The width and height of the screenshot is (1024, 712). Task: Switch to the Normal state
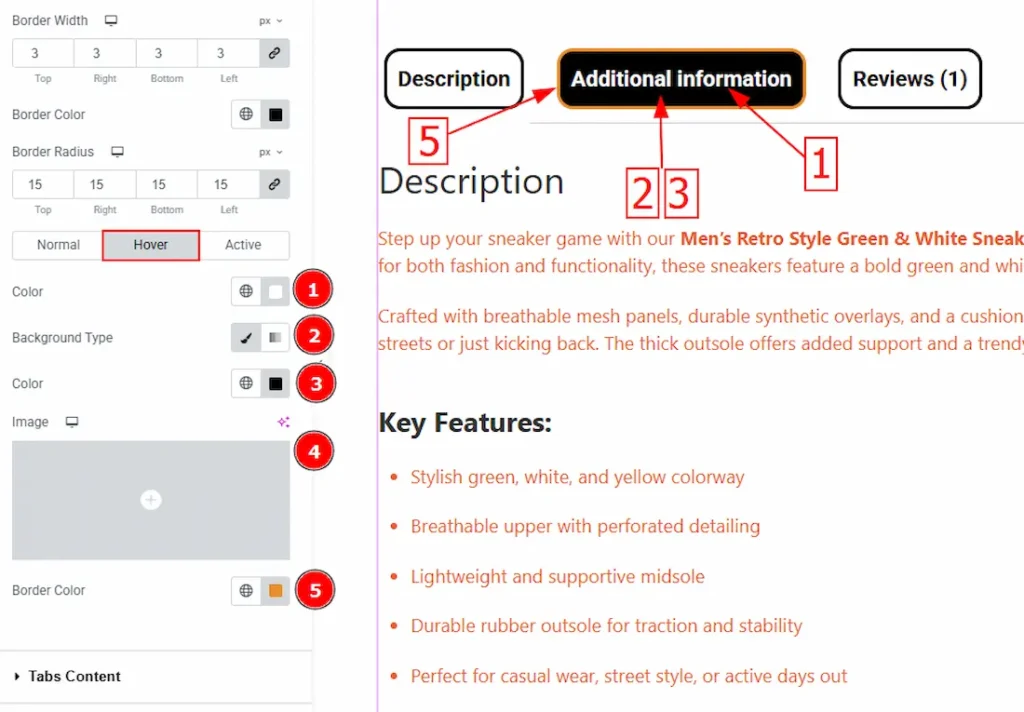(x=58, y=245)
